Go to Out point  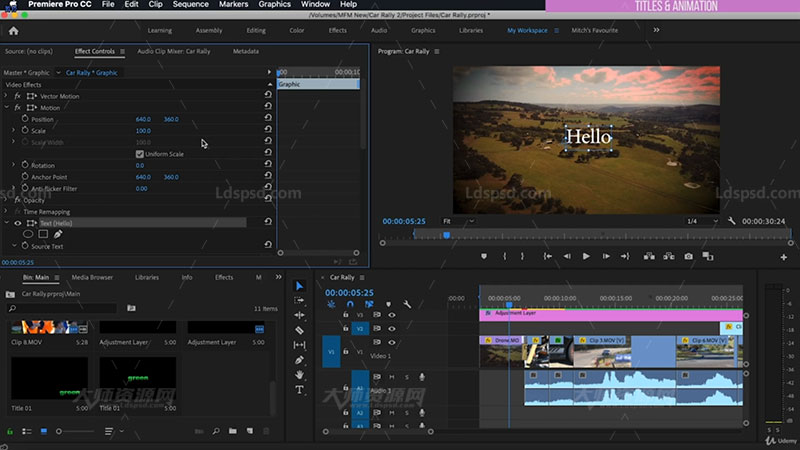coord(625,256)
